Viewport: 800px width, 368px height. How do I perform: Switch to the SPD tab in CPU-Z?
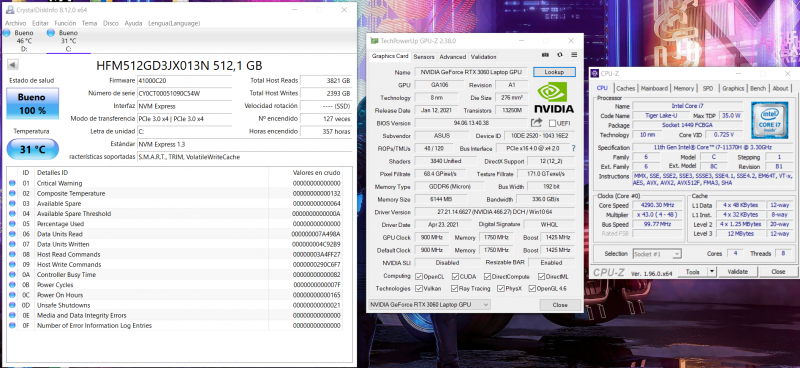pyautogui.click(x=708, y=88)
